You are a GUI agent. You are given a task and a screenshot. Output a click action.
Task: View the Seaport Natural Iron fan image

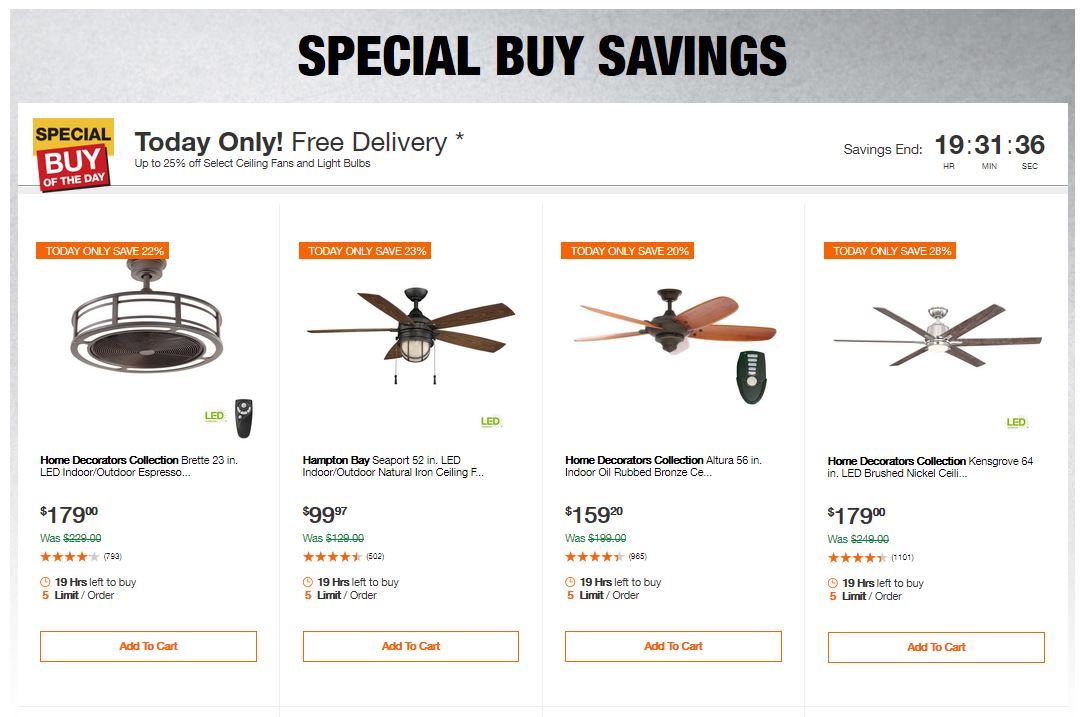click(410, 325)
